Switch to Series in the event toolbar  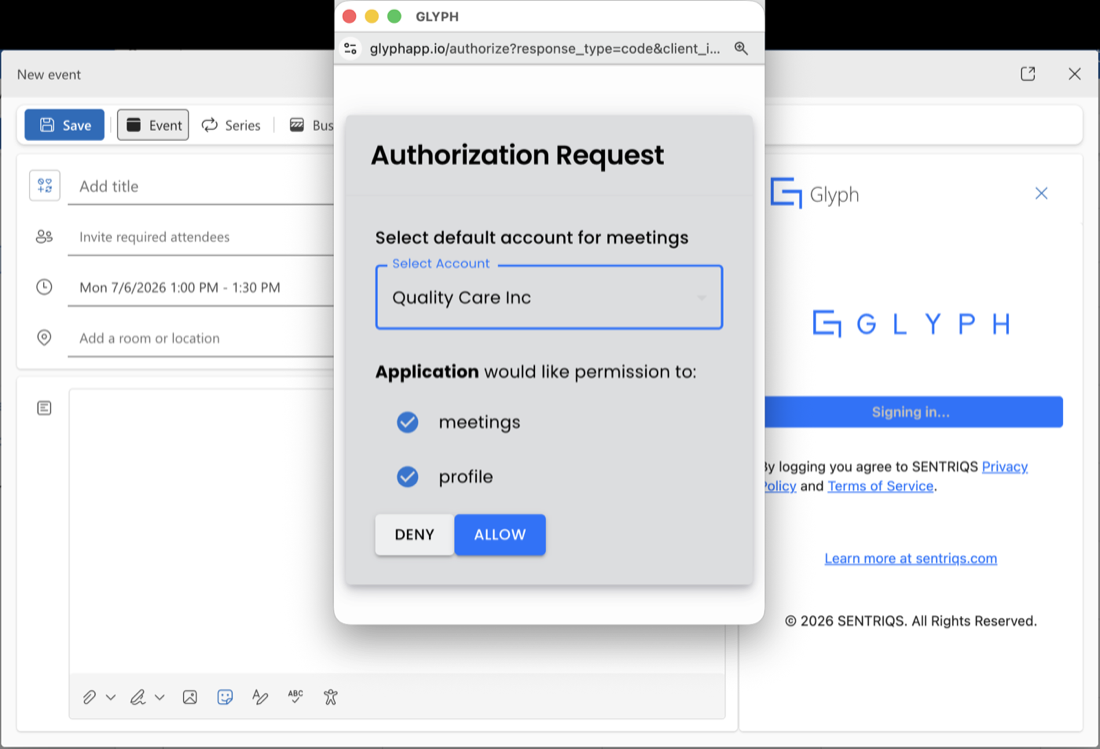[x=231, y=125]
